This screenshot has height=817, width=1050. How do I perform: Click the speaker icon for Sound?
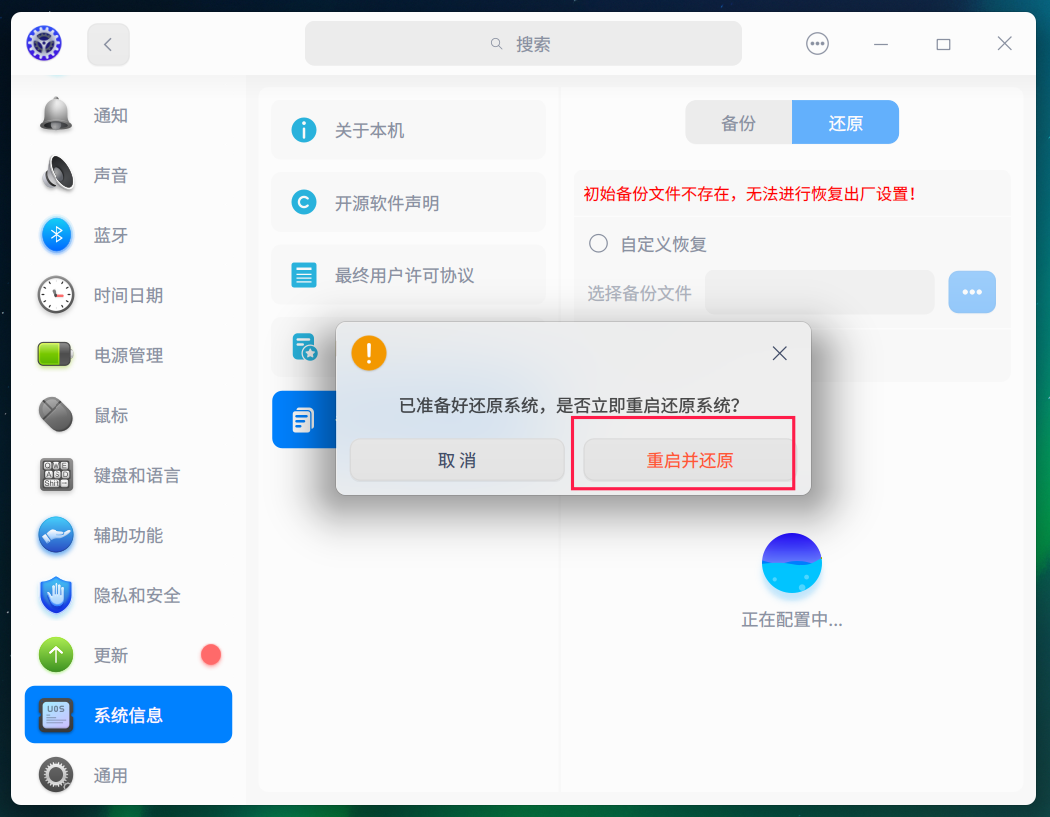pos(58,174)
